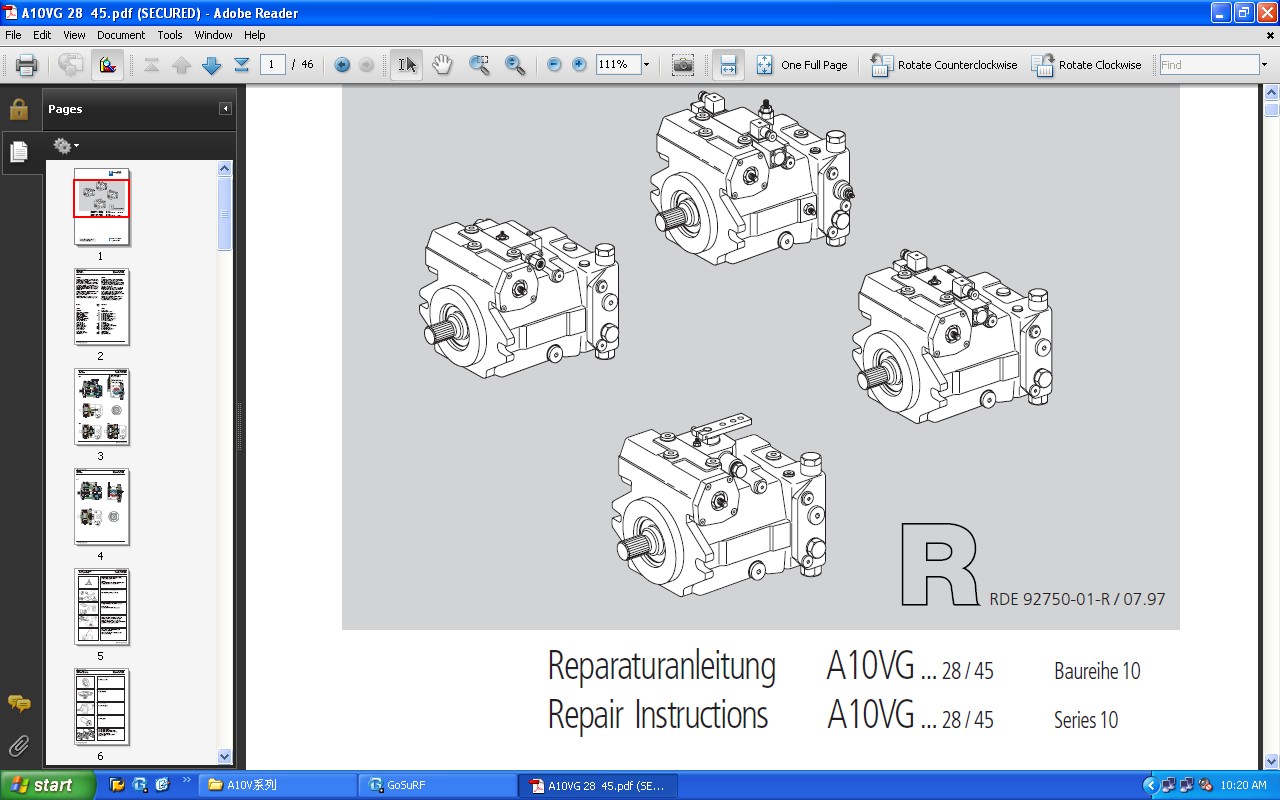
Task: Click the 'RDE 92750-01-R / 07.97' text
Action: (1077, 600)
